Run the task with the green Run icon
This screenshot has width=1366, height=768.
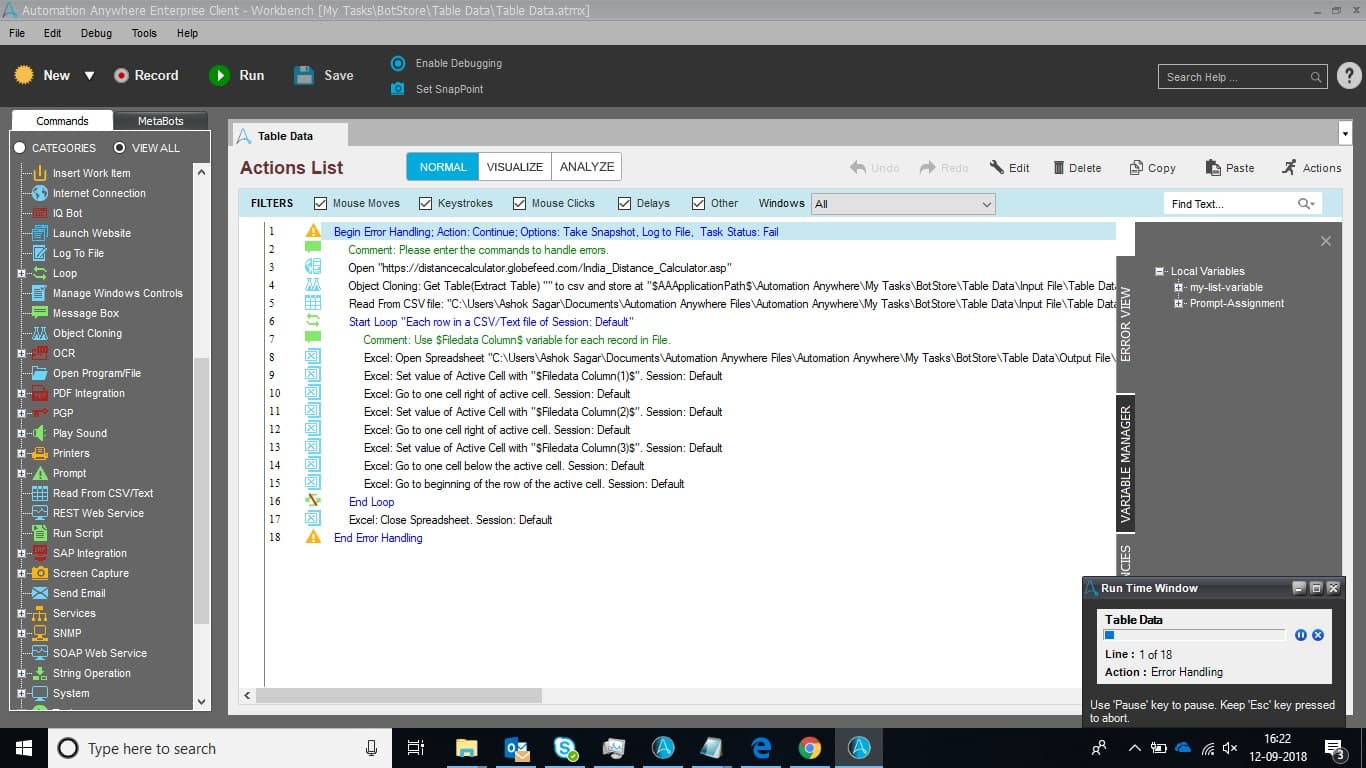[219, 75]
